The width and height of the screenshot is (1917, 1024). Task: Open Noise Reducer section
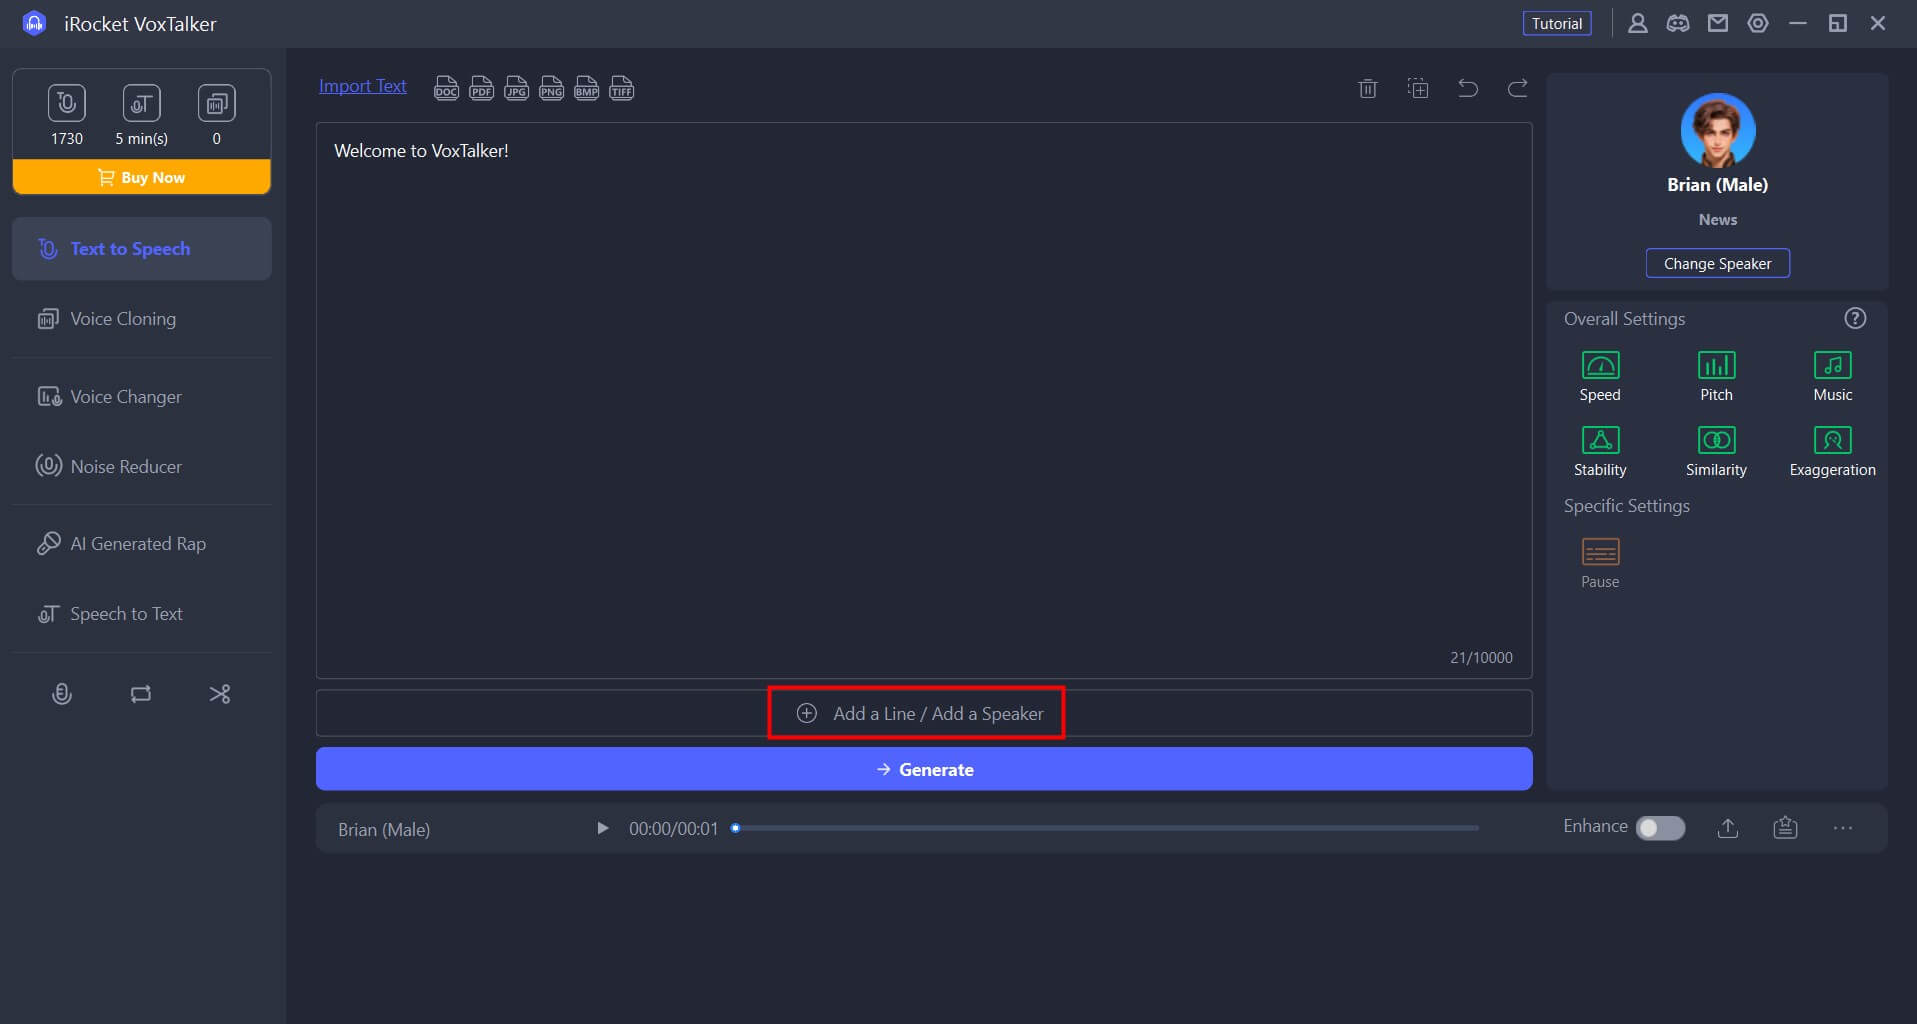click(142, 466)
